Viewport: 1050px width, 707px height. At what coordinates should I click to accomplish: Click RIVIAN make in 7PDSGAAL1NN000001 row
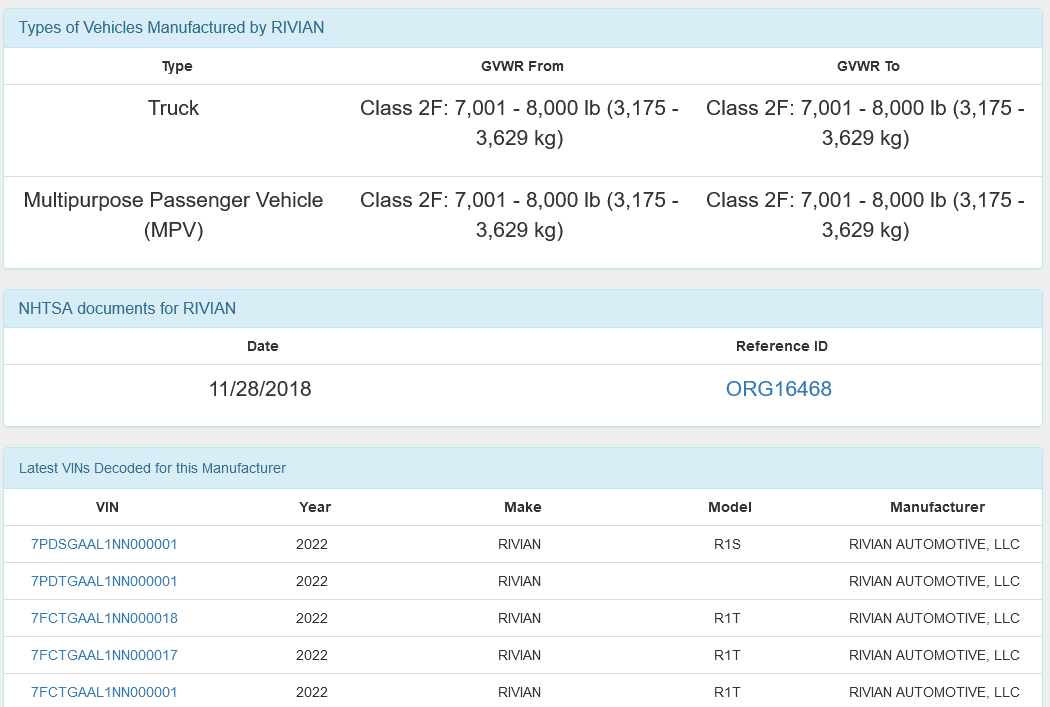point(520,544)
